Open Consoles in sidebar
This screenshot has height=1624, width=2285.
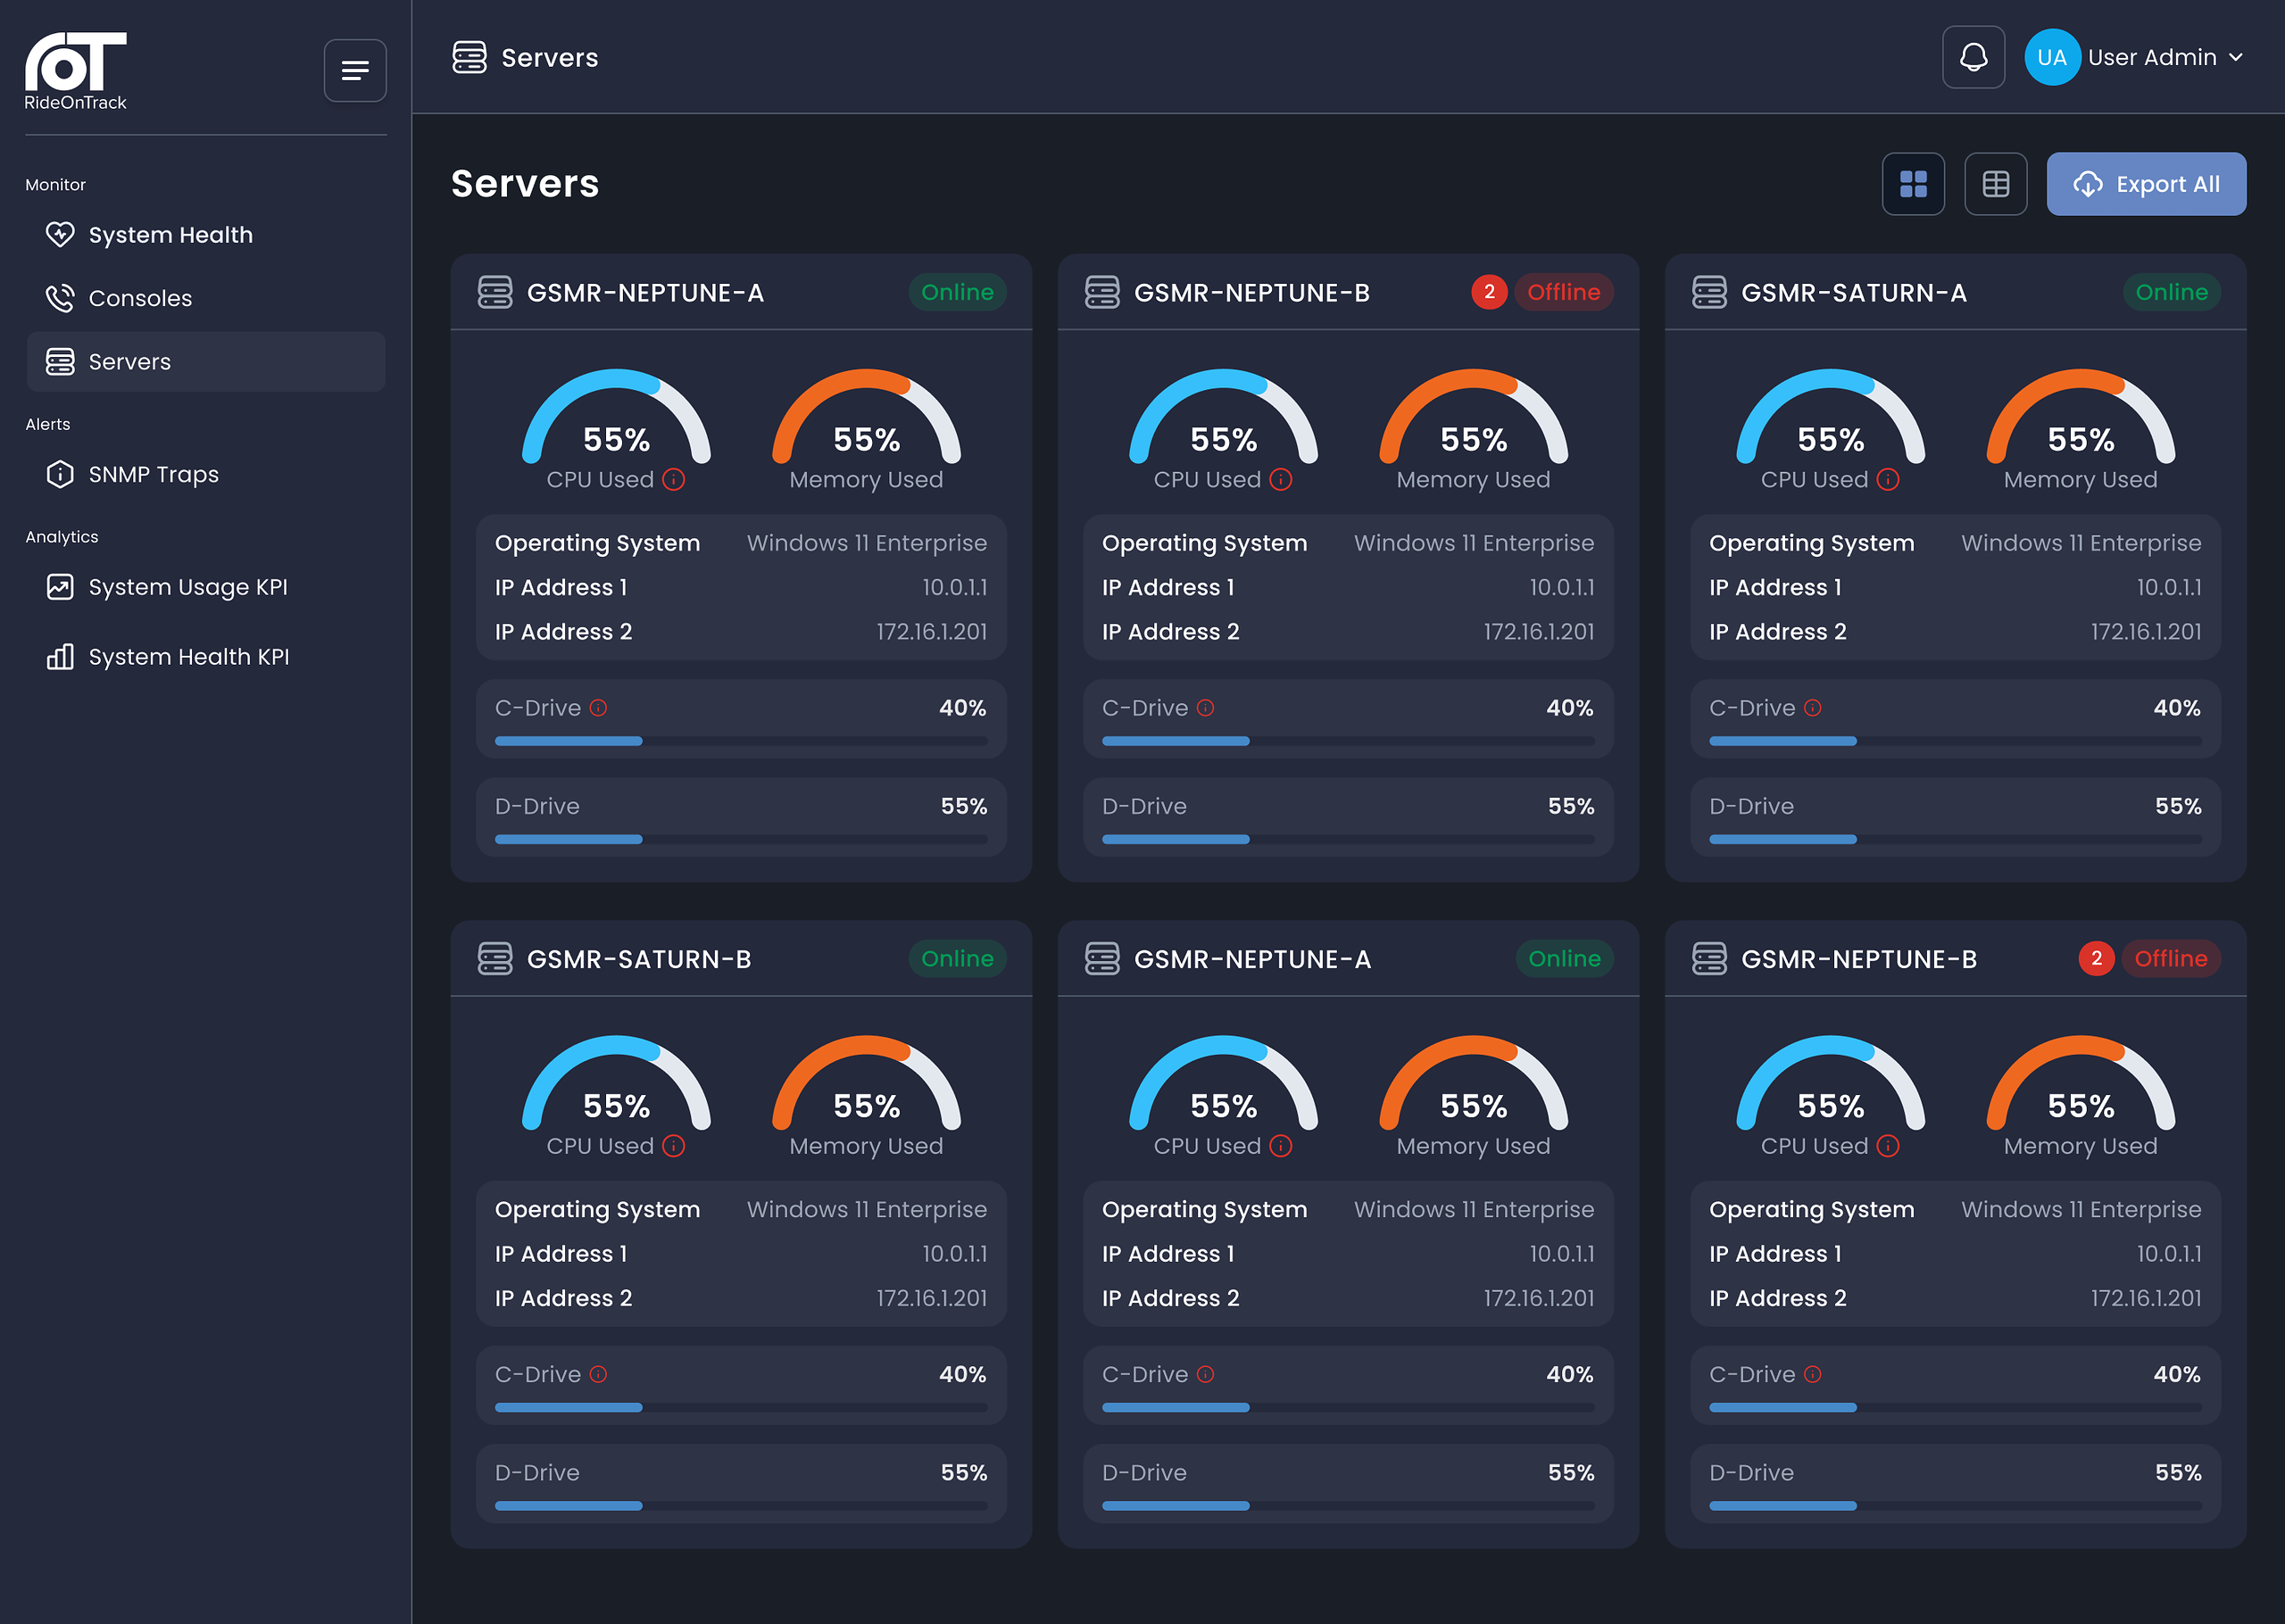coord(206,298)
